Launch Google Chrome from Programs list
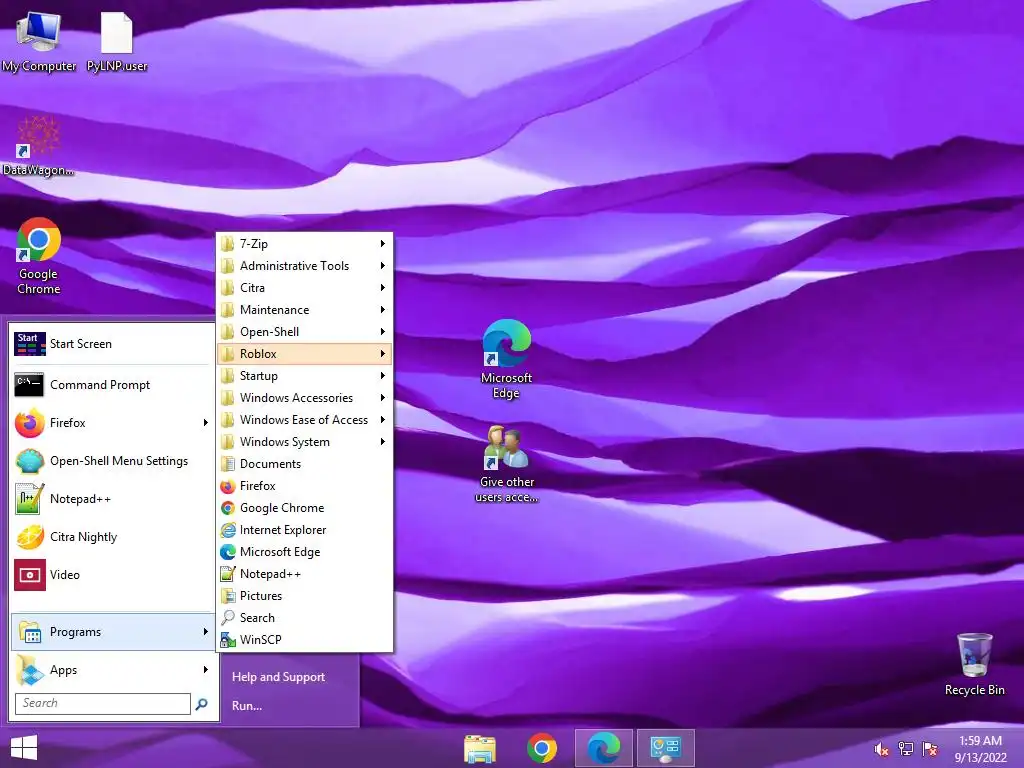 tap(305, 508)
